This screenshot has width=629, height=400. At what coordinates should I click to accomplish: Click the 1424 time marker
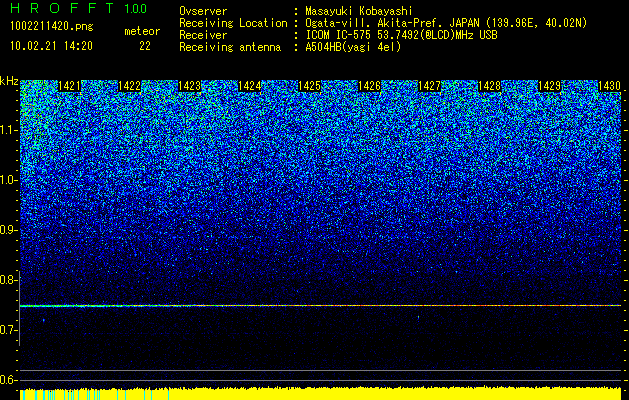(250, 86)
